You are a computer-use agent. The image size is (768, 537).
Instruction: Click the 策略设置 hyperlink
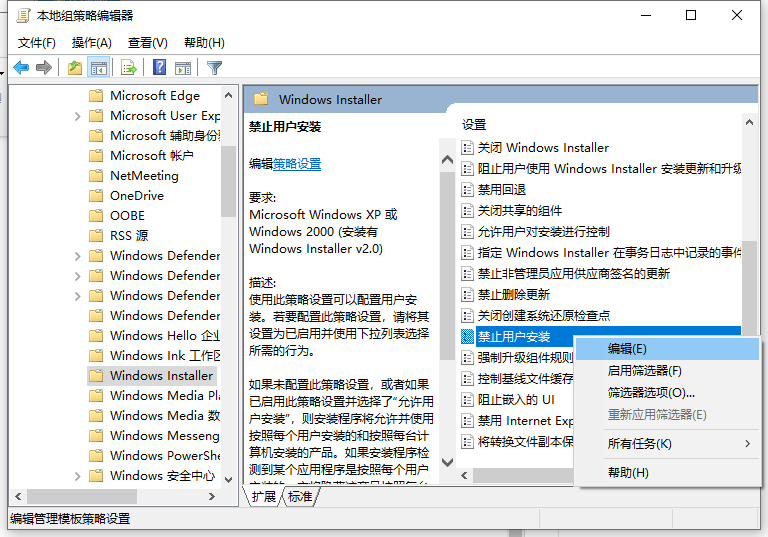click(297, 164)
